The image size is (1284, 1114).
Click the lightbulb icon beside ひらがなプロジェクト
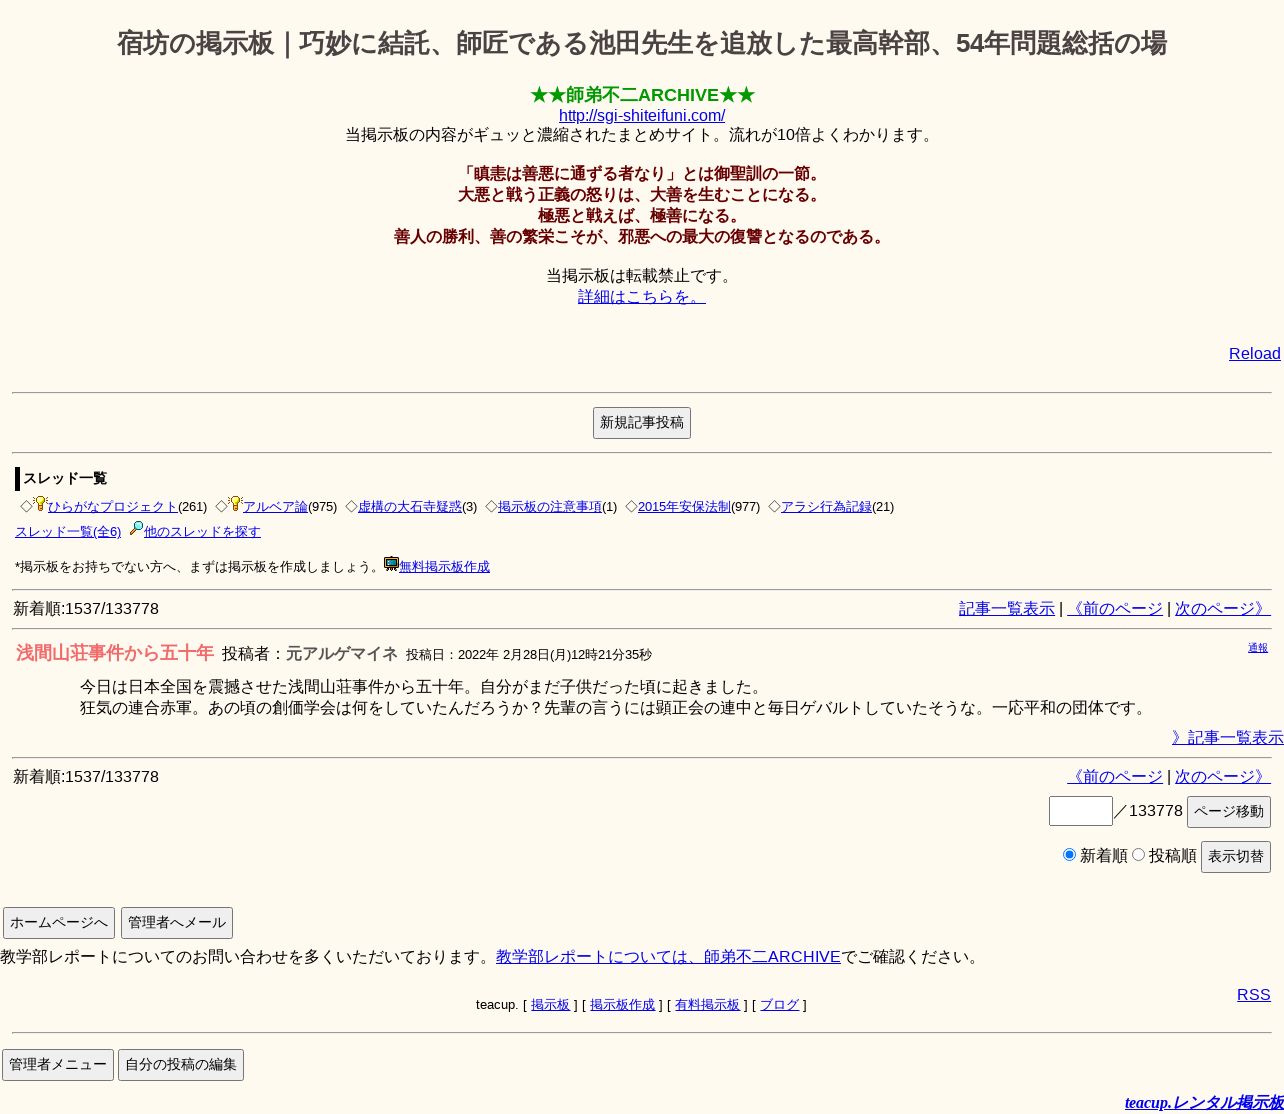[40, 504]
